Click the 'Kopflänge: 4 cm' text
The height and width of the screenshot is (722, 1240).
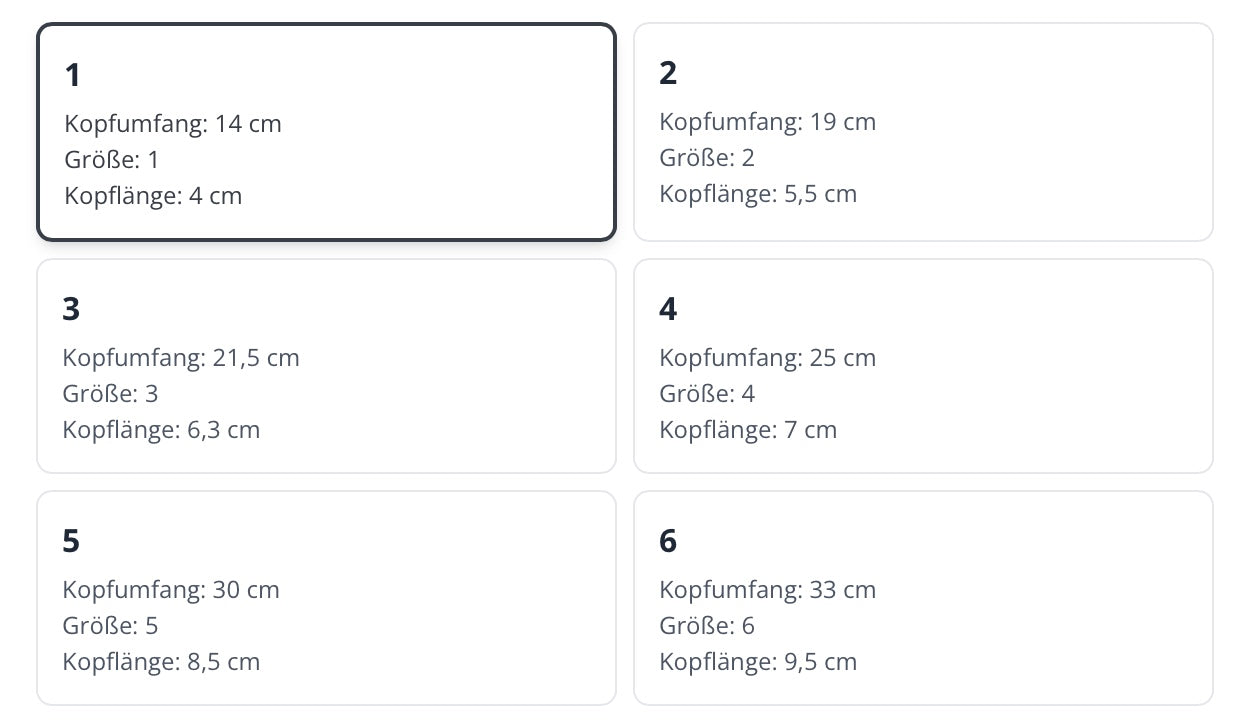(153, 196)
